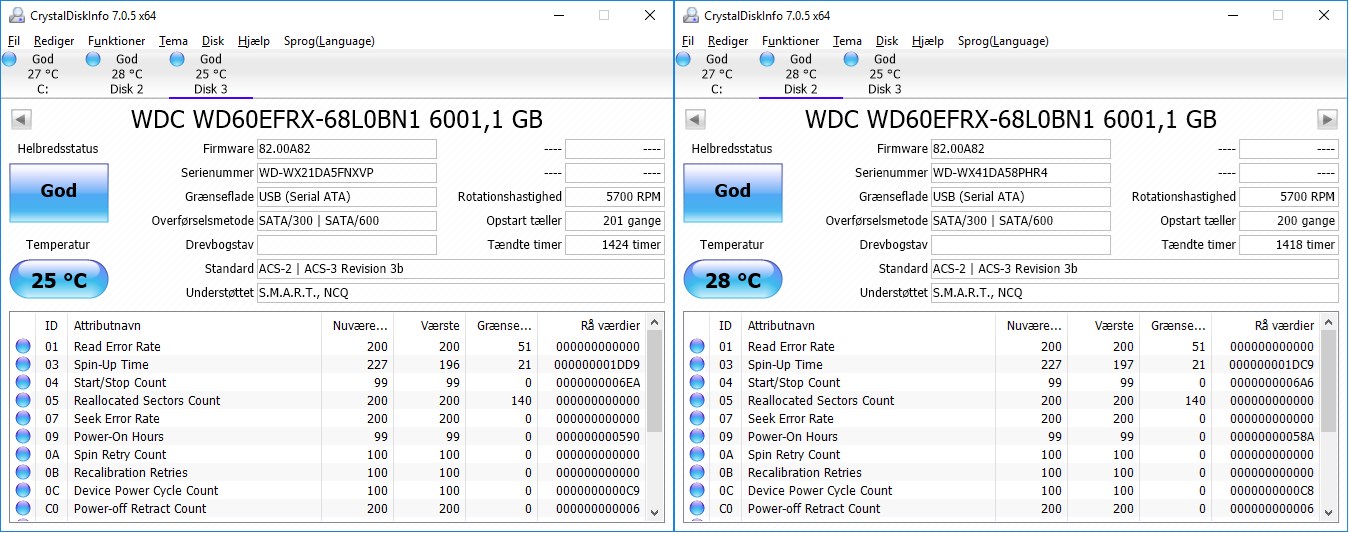Screen dimensions: 1349x533
Task: Open Sprog(Language) menu in right window
Action: pyautogui.click(x=1003, y=41)
